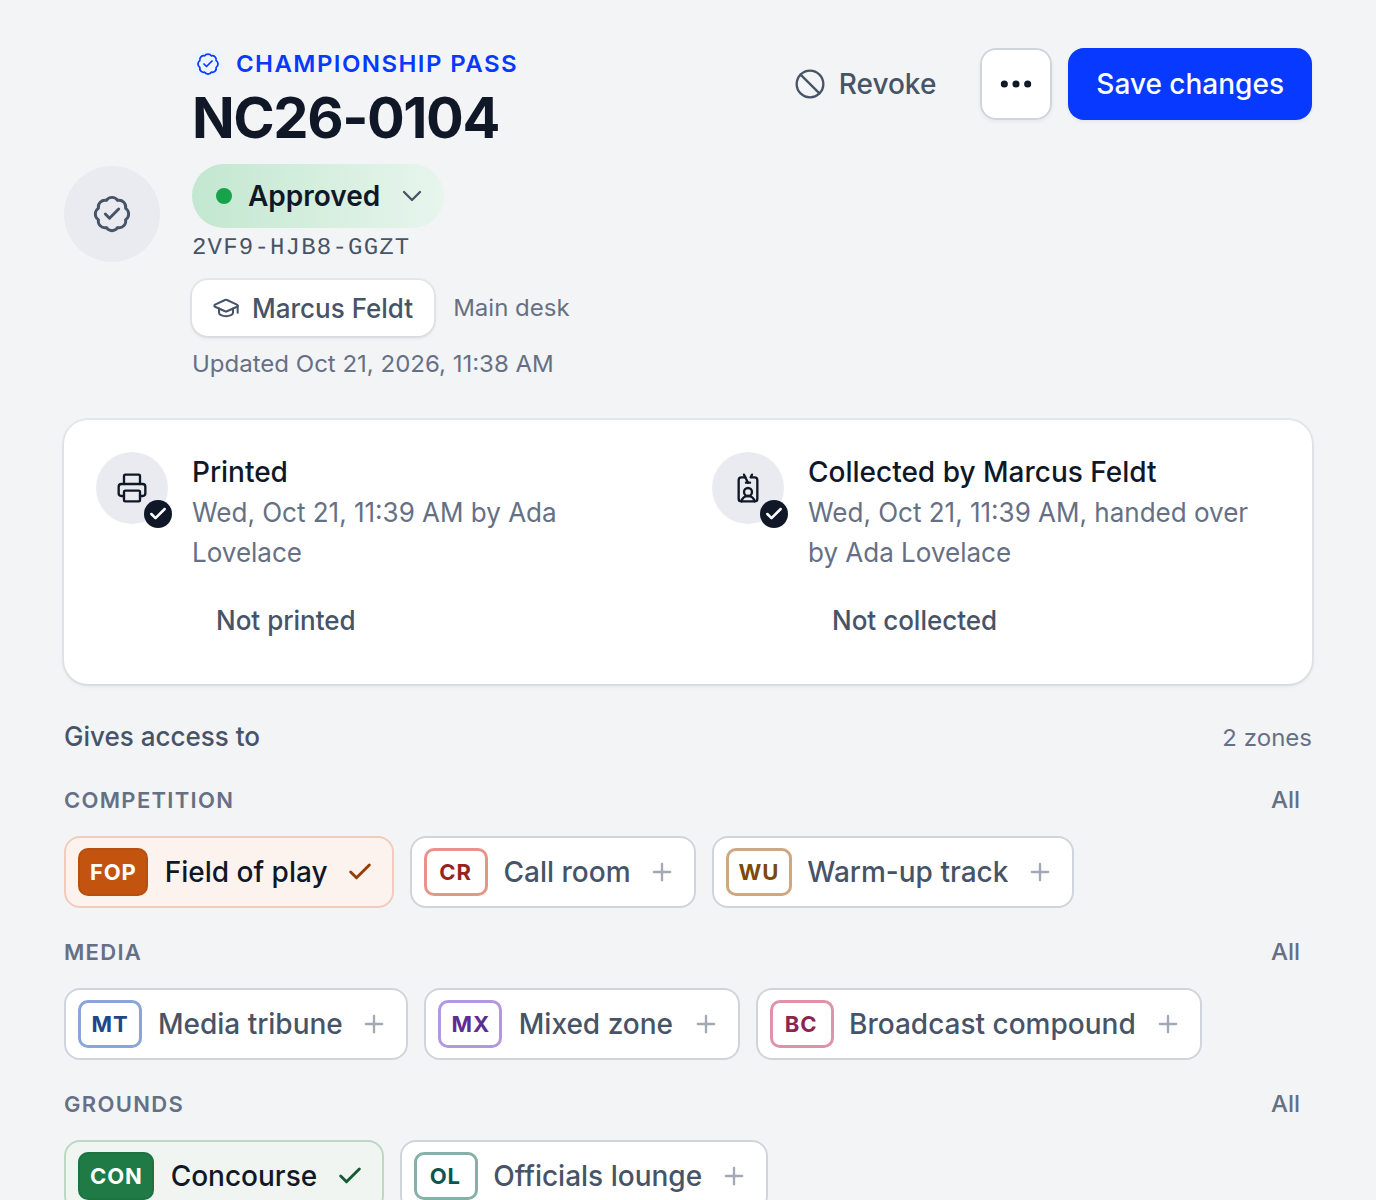Click the verified badge icon beside Championship Pass
This screenshot has width=1376, height=1200.
point(208,64)
